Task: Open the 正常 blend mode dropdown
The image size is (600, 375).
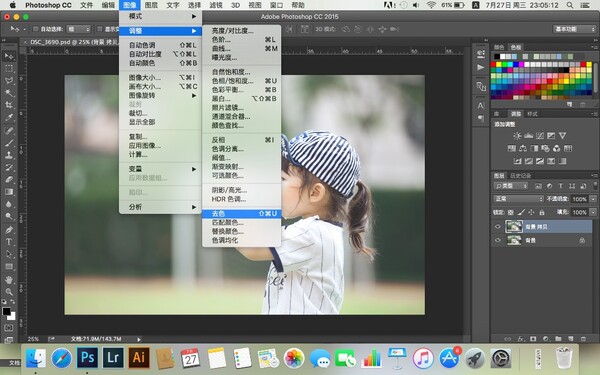Action: click(518, 199)
